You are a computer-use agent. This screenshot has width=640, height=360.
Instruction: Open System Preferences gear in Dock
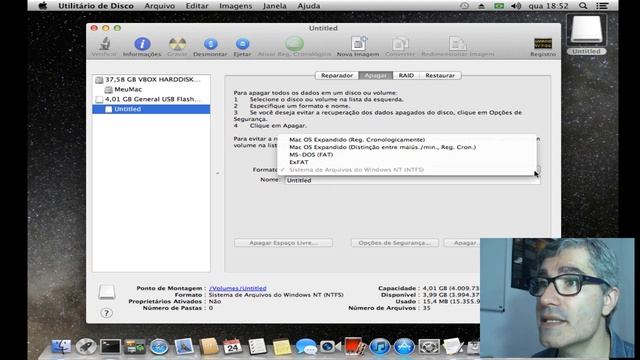[429, 347]
